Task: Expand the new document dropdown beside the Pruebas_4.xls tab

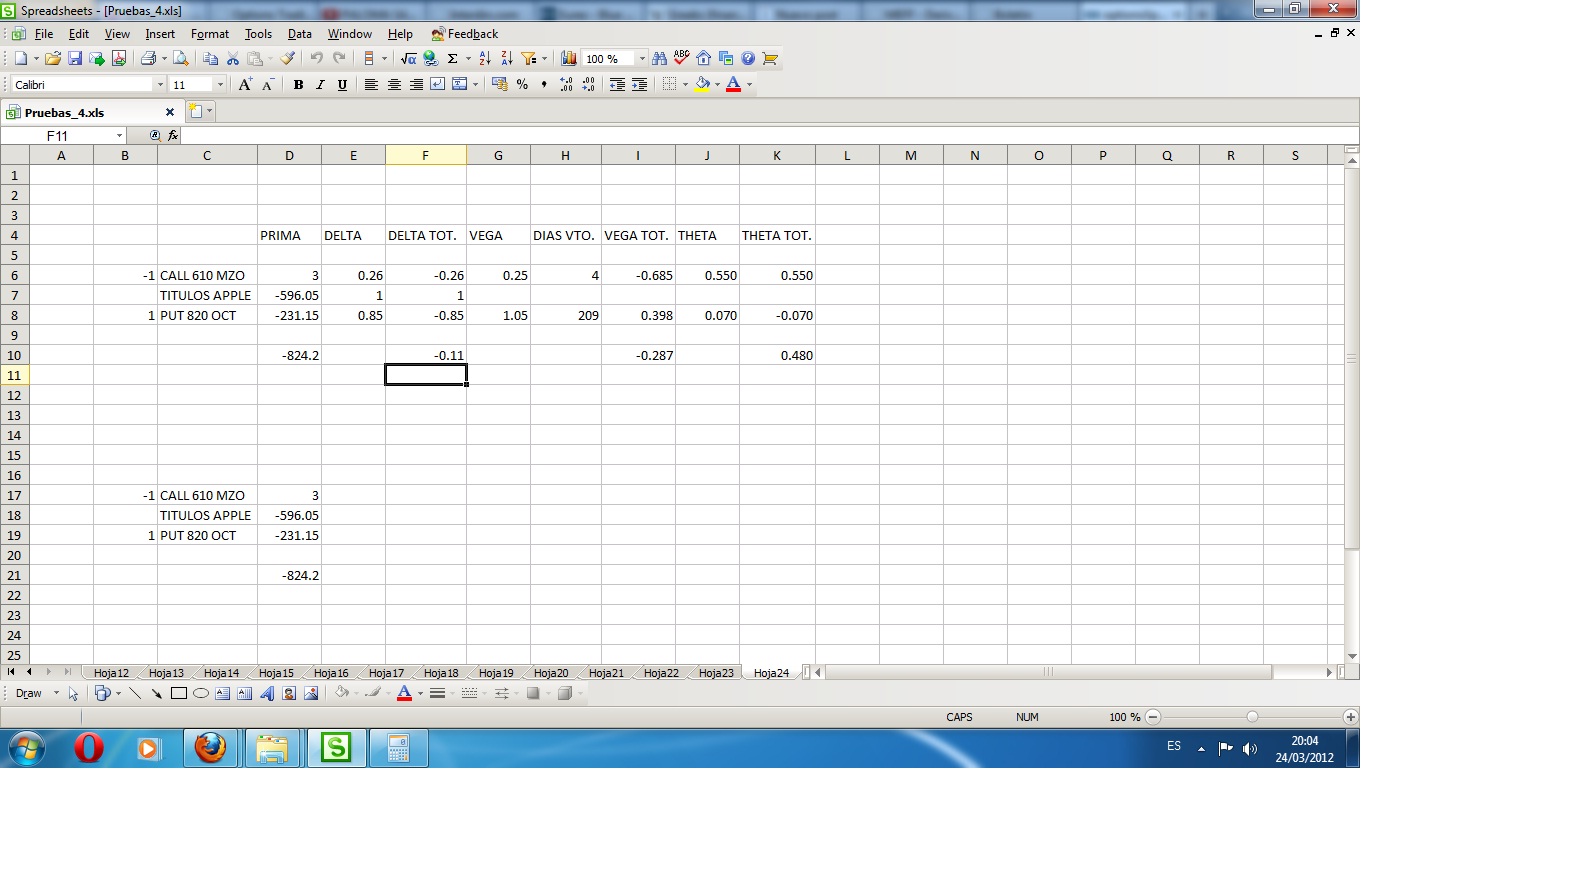Action: pos(209,112)
